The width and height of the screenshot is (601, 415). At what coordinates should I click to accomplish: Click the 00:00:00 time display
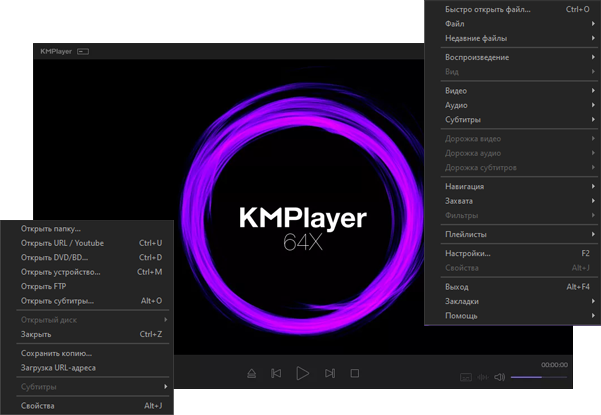[x=554, y=365]
